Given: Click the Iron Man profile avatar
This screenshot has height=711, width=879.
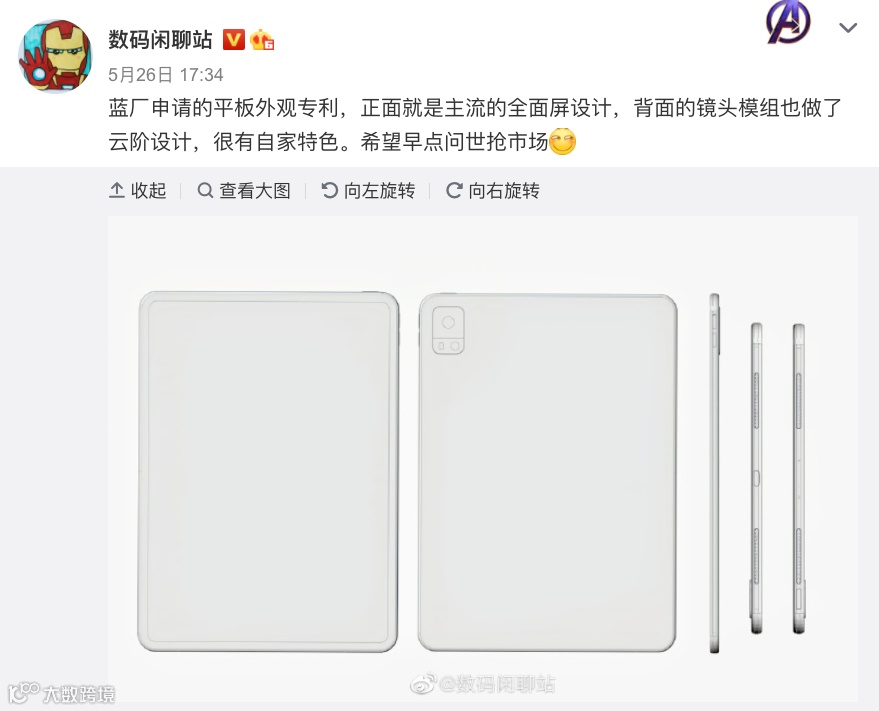Looking at the screenshot, I should click(x=55, y=56).
